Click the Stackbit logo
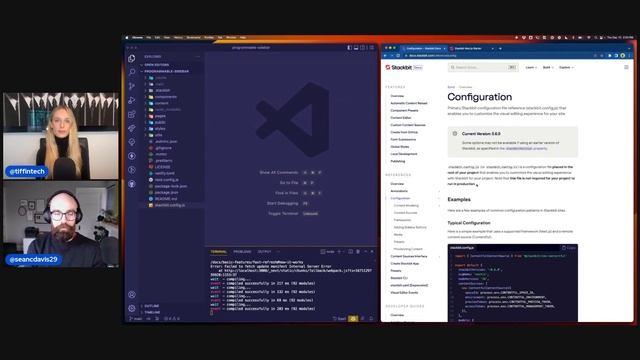This screenshot has height=360, width=640. point(398,67)
